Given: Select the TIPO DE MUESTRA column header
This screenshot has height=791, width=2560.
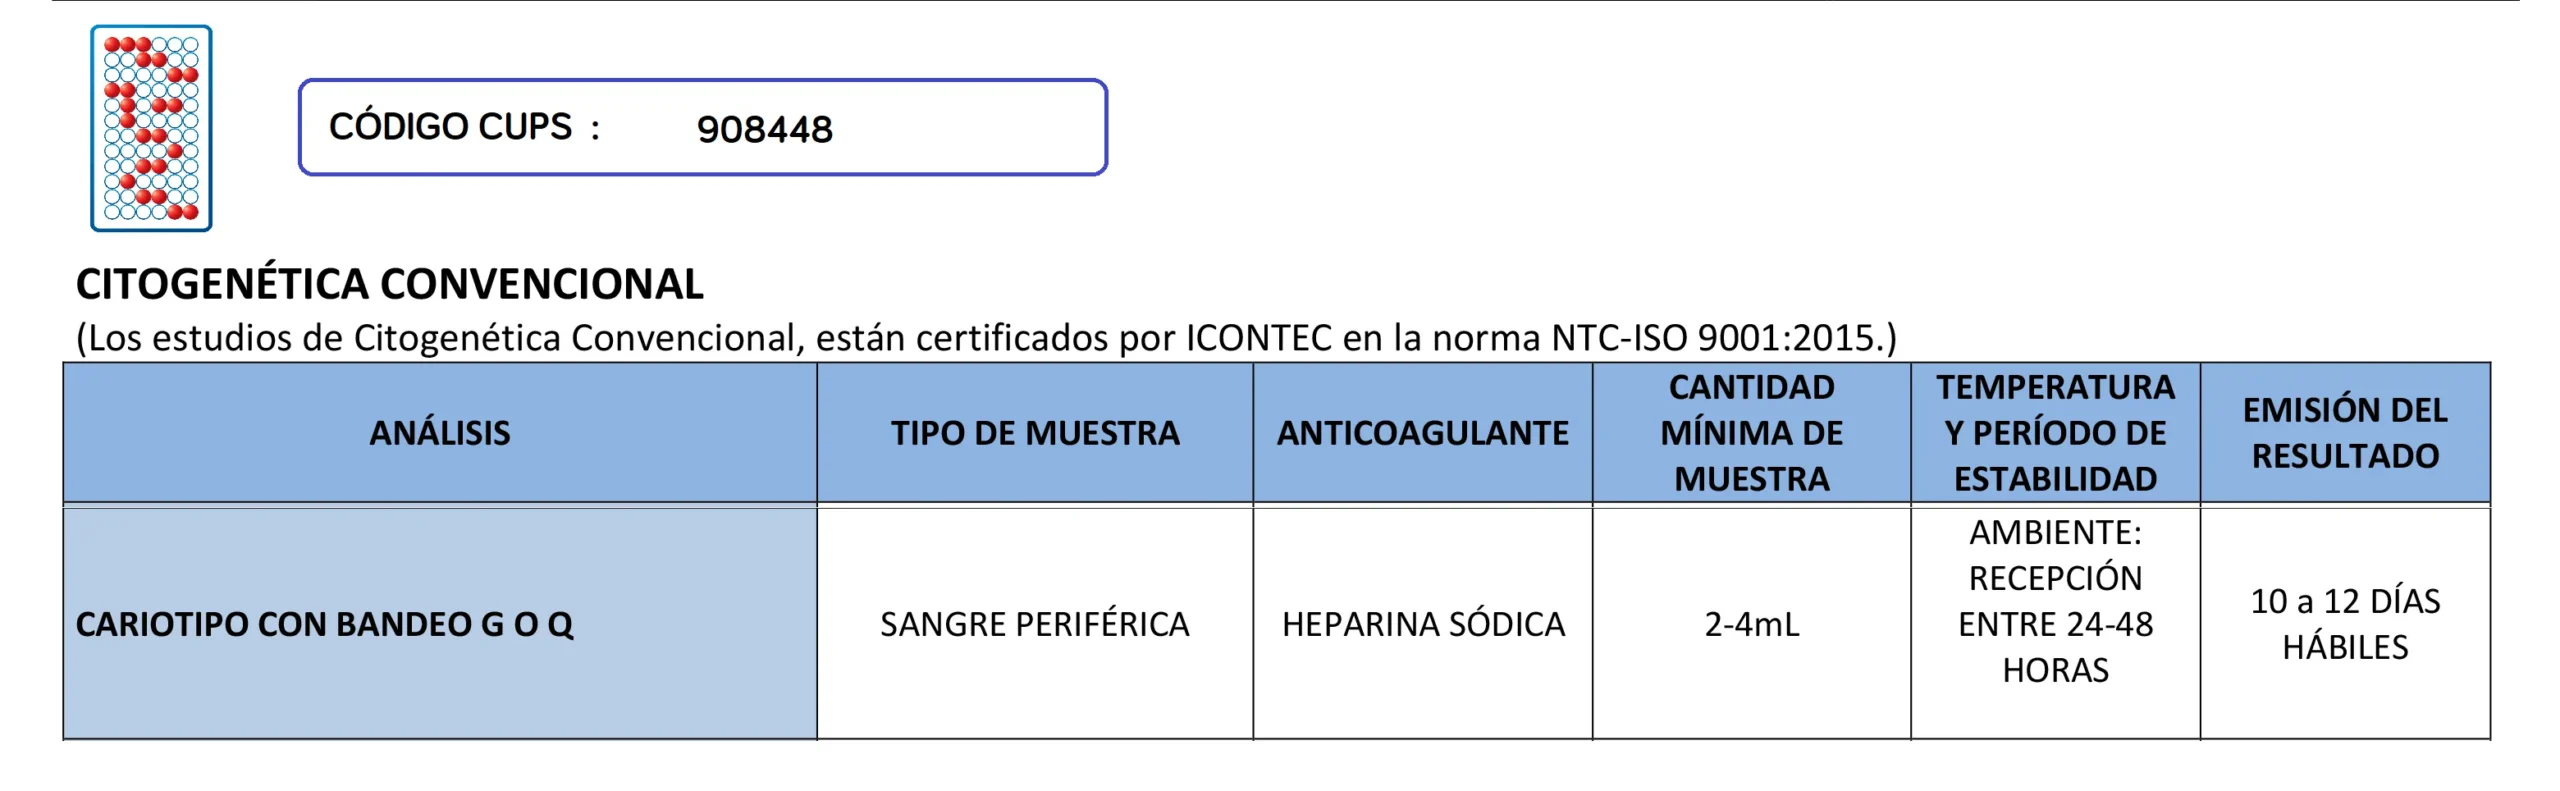Looking at the screenshot, I should (x=1034, y=433).
